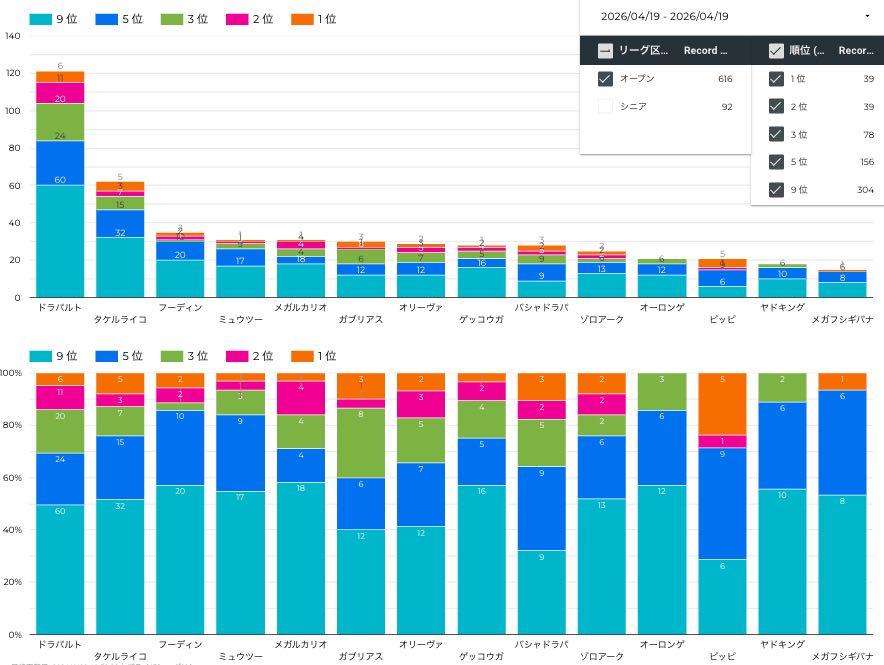Click the 9位 teal swatch in top legend
The width and height of the screenshot is (884, 665).
[42, 19]
